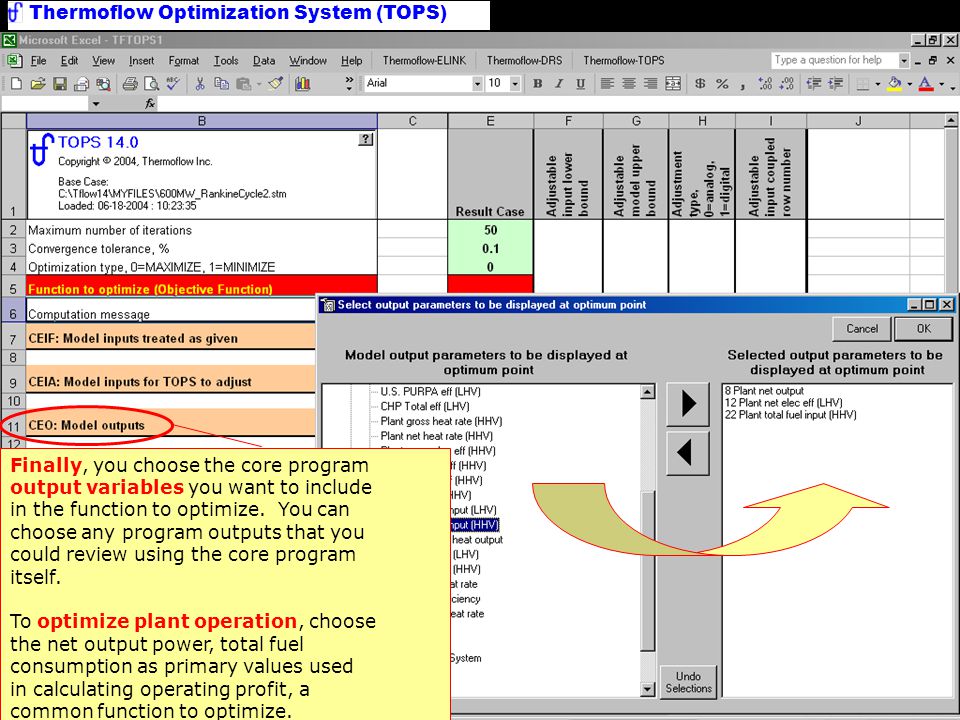Click the formula bar fx button
Viewport: 960px width, 720px height.
click(x=150, y=104)
